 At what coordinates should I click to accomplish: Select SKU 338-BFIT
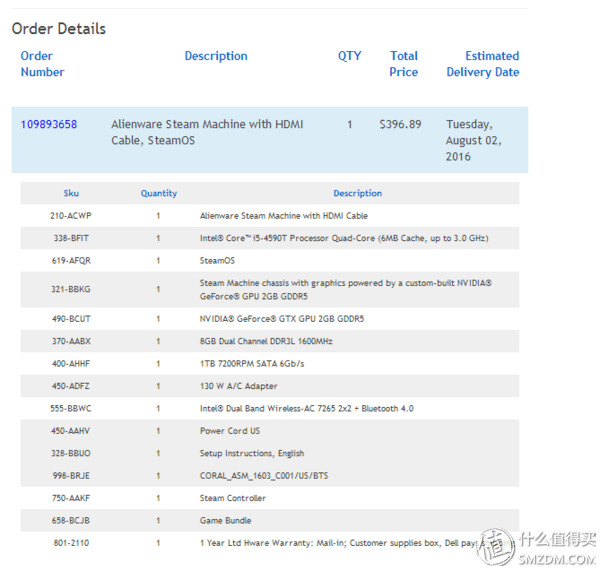(x=71, y=238)
